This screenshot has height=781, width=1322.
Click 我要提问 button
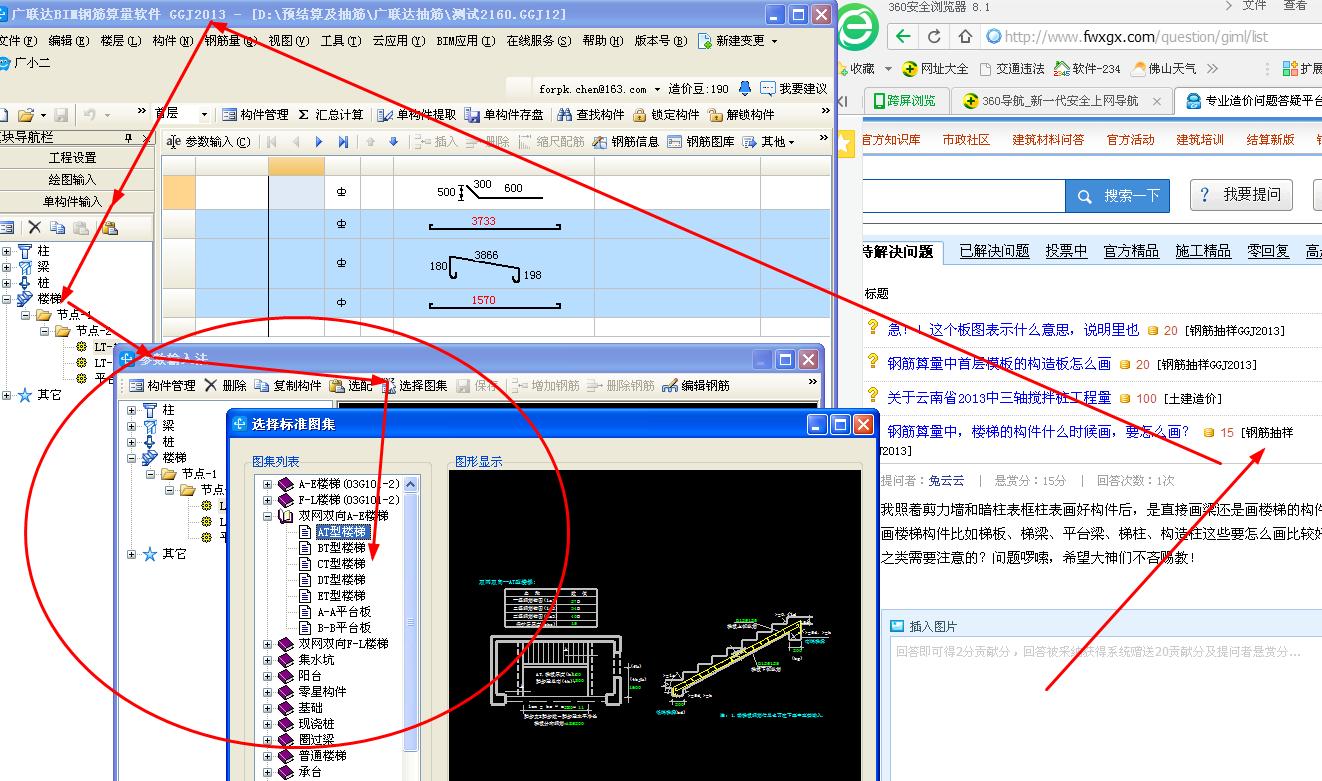tap(1241, 195)
